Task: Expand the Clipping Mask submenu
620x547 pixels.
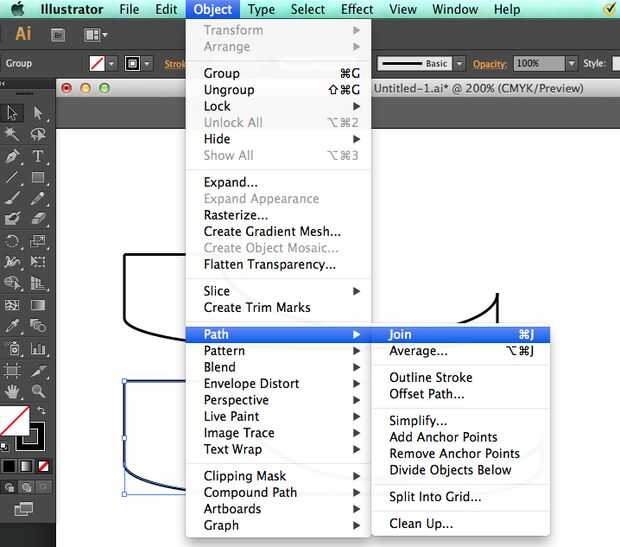Action: click(278, 476)
